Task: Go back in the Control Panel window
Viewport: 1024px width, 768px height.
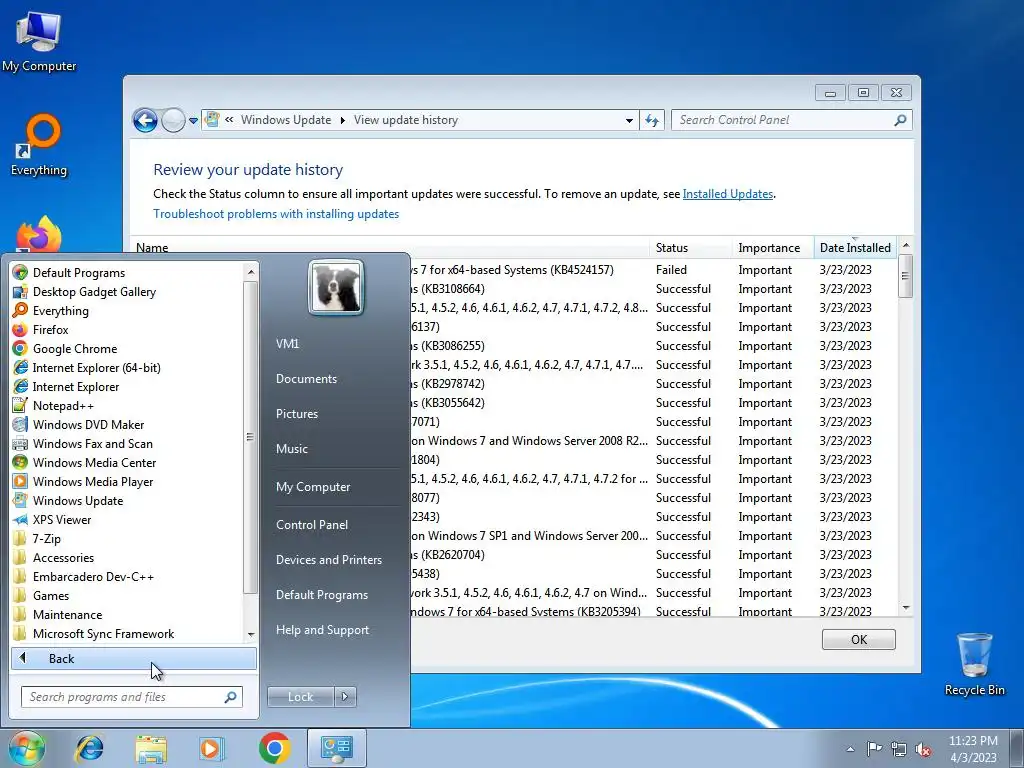Action: (x=145, y=120)
